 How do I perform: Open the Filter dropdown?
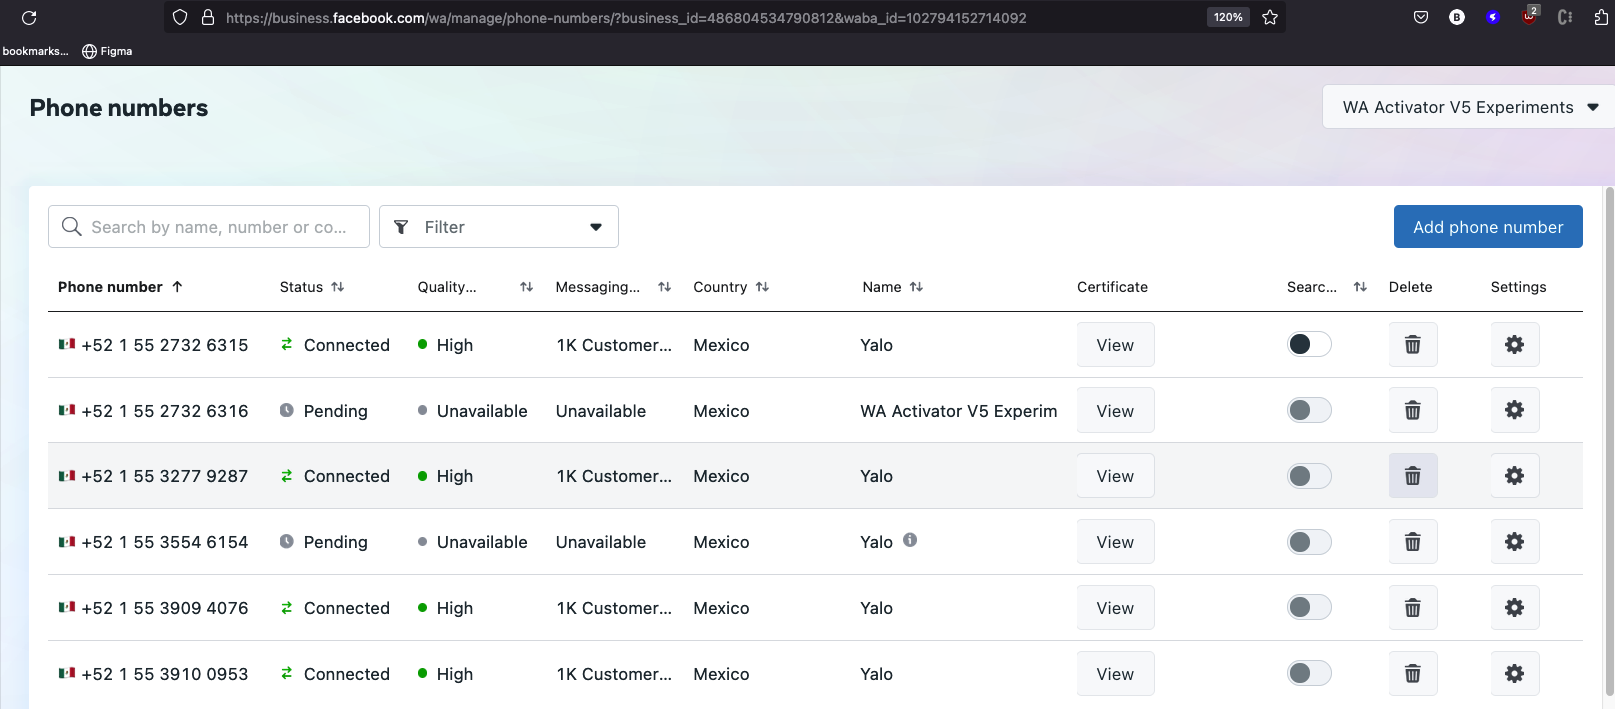499,227
